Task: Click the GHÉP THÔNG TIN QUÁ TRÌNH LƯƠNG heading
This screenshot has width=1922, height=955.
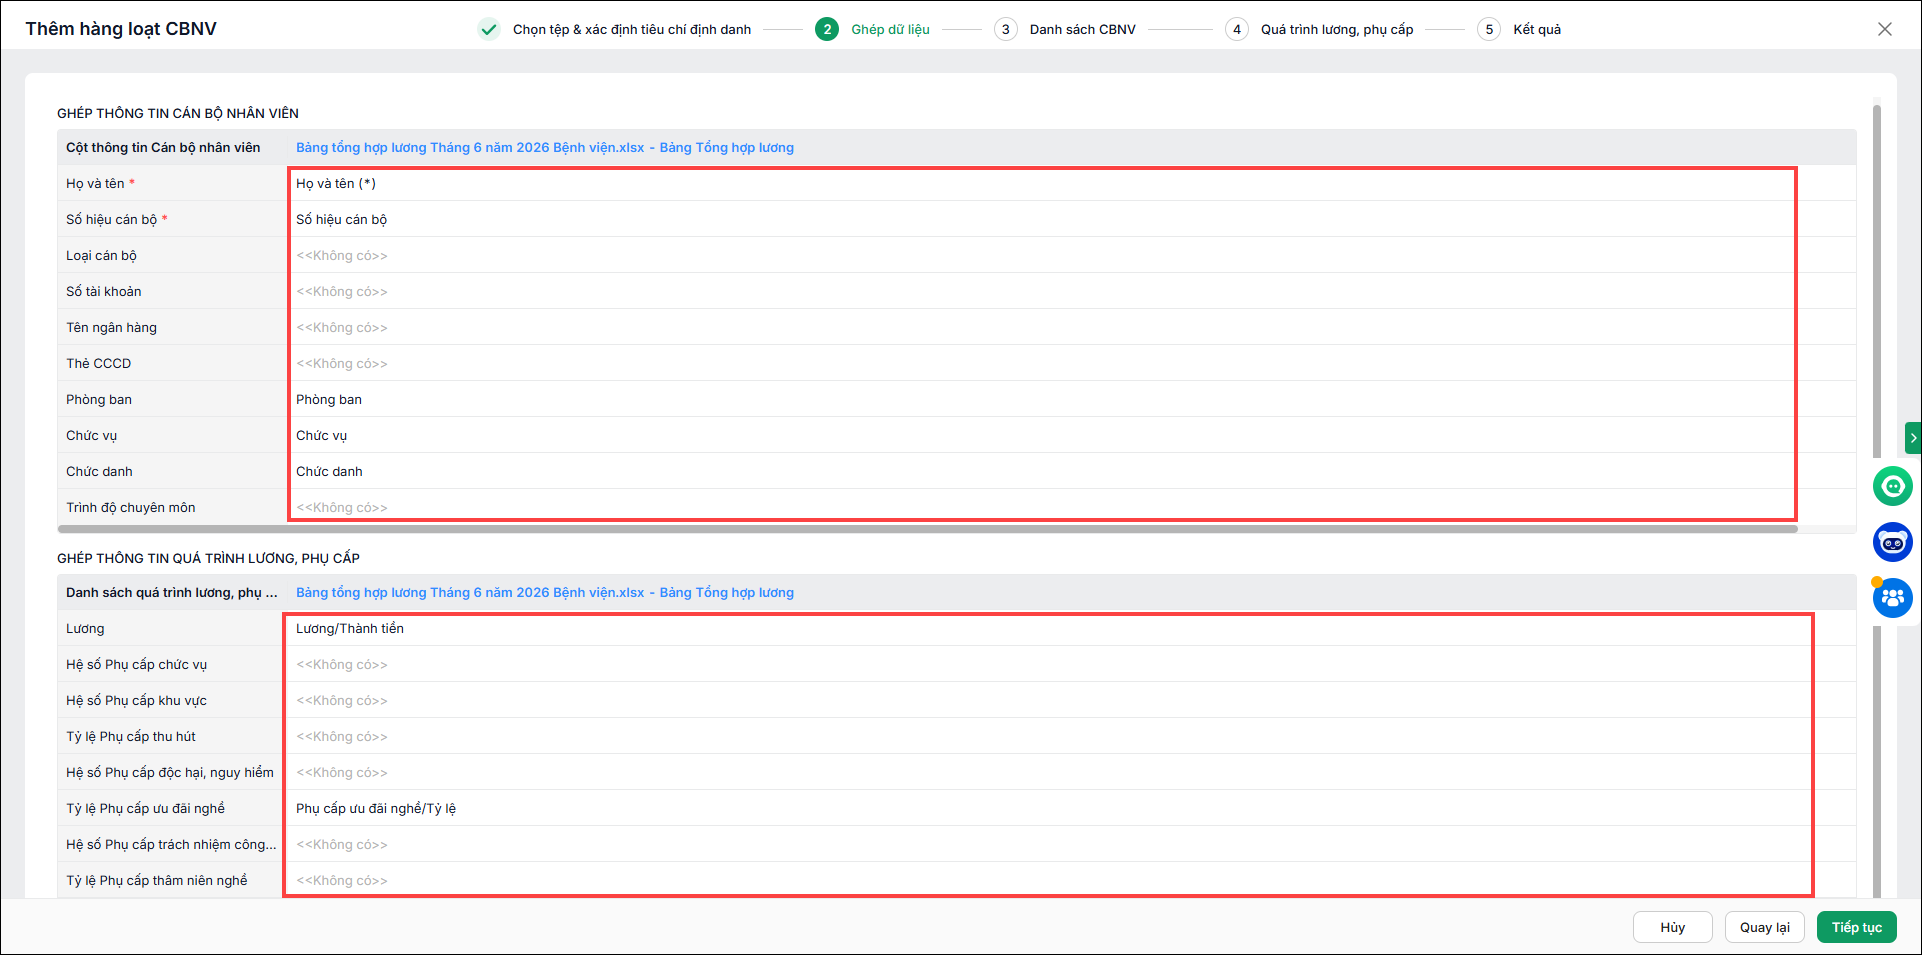Action: click(x=208, y=558)
